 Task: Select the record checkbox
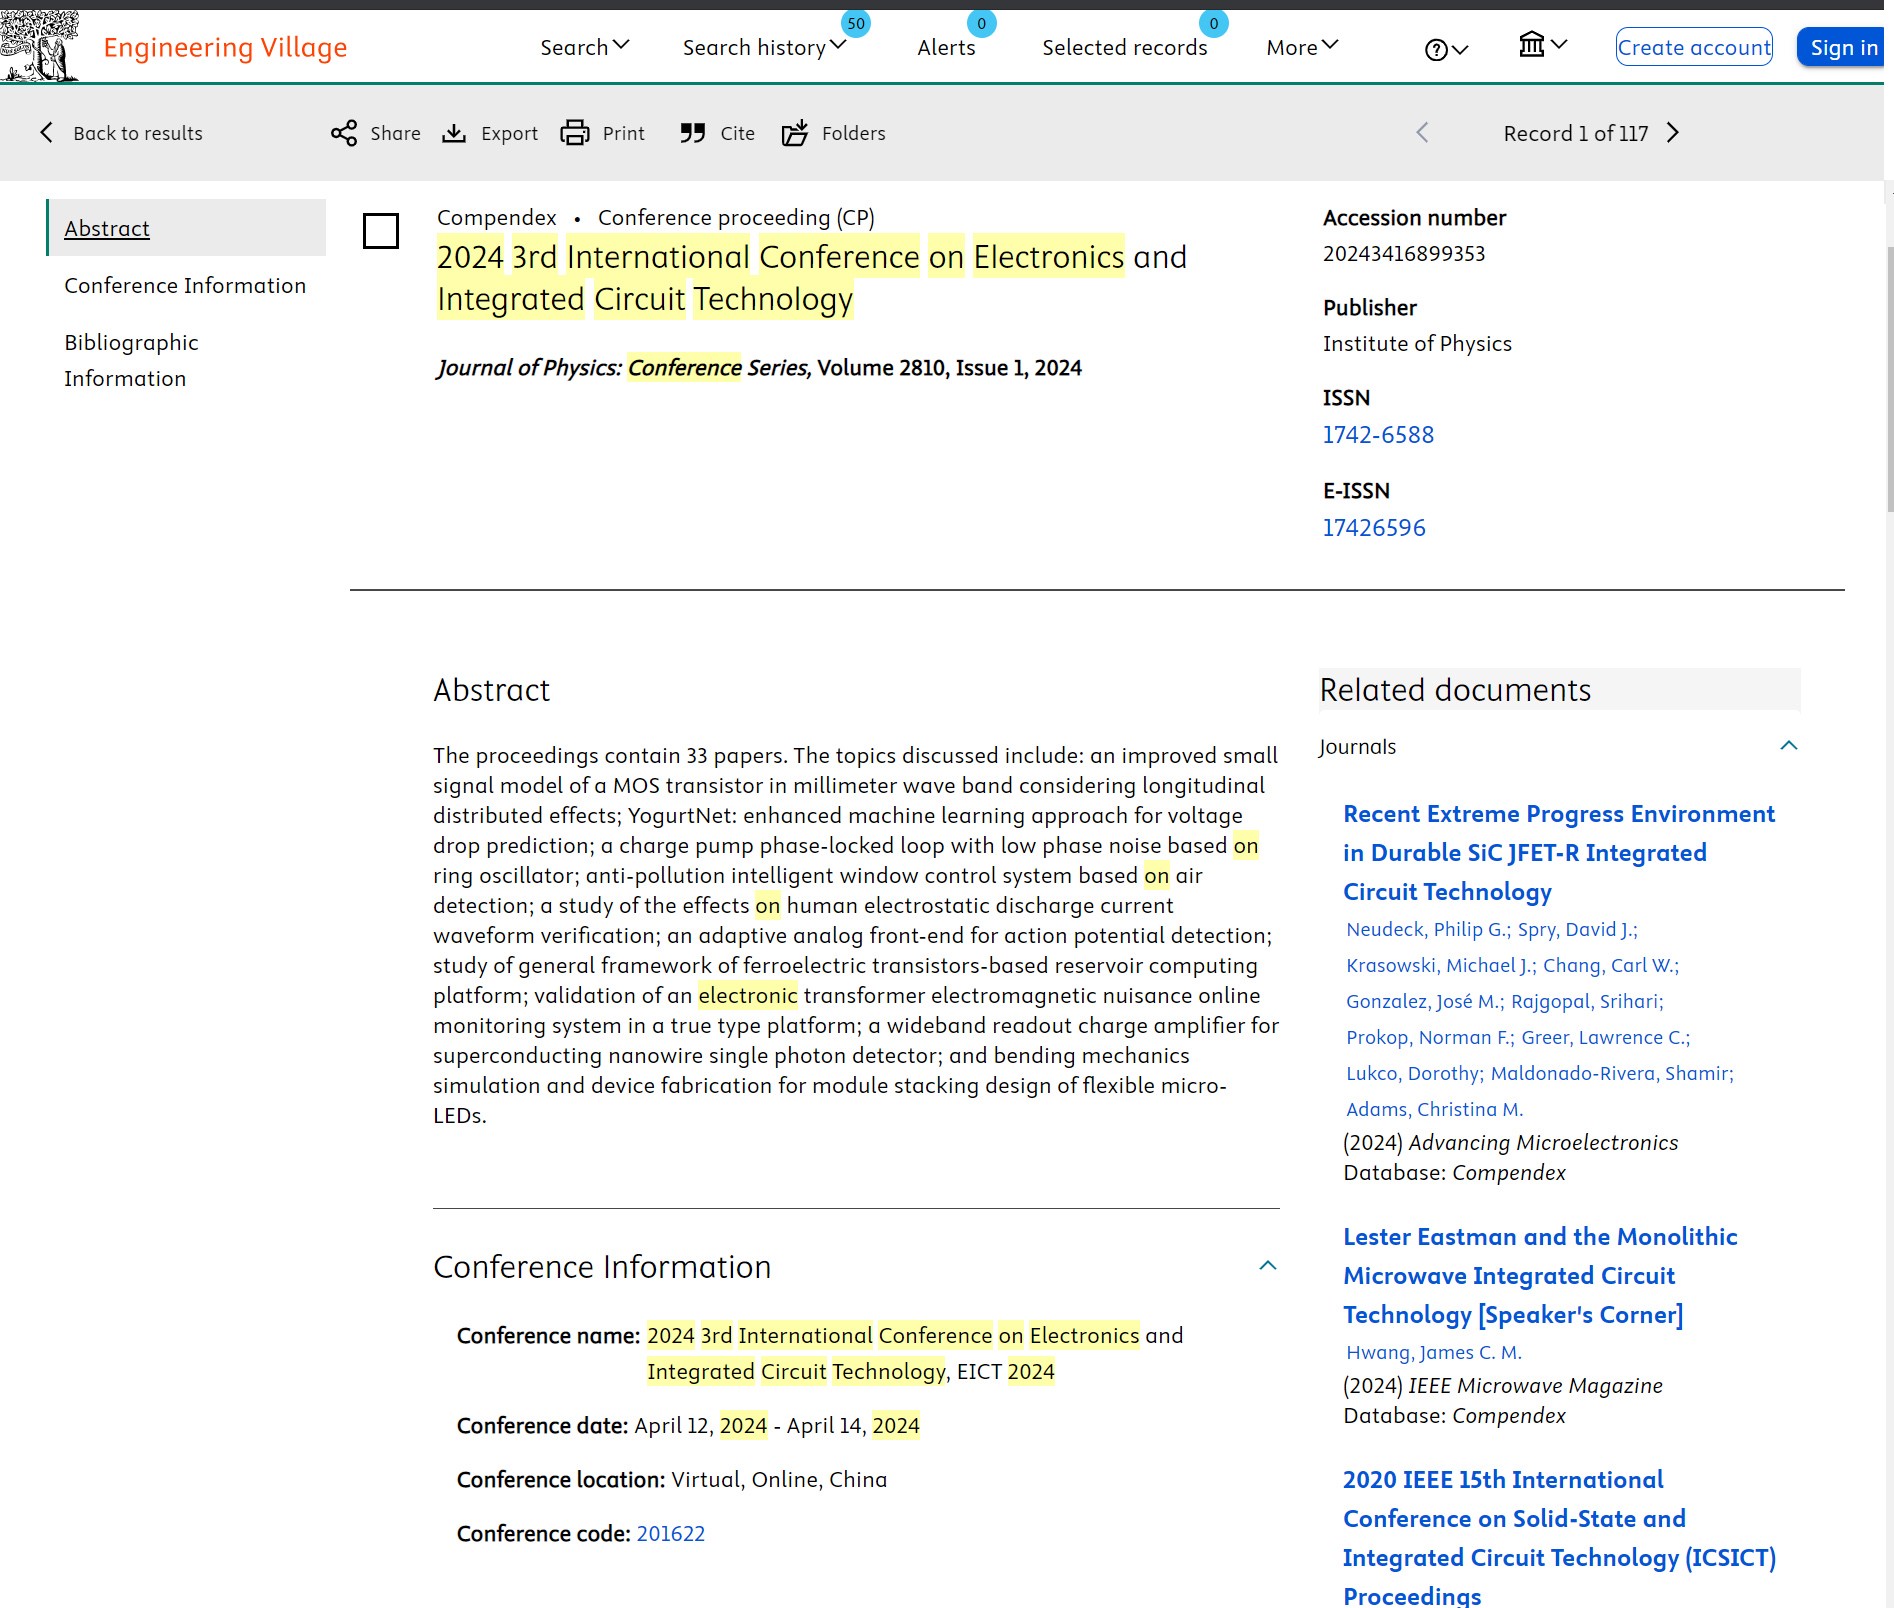(381, 231)
